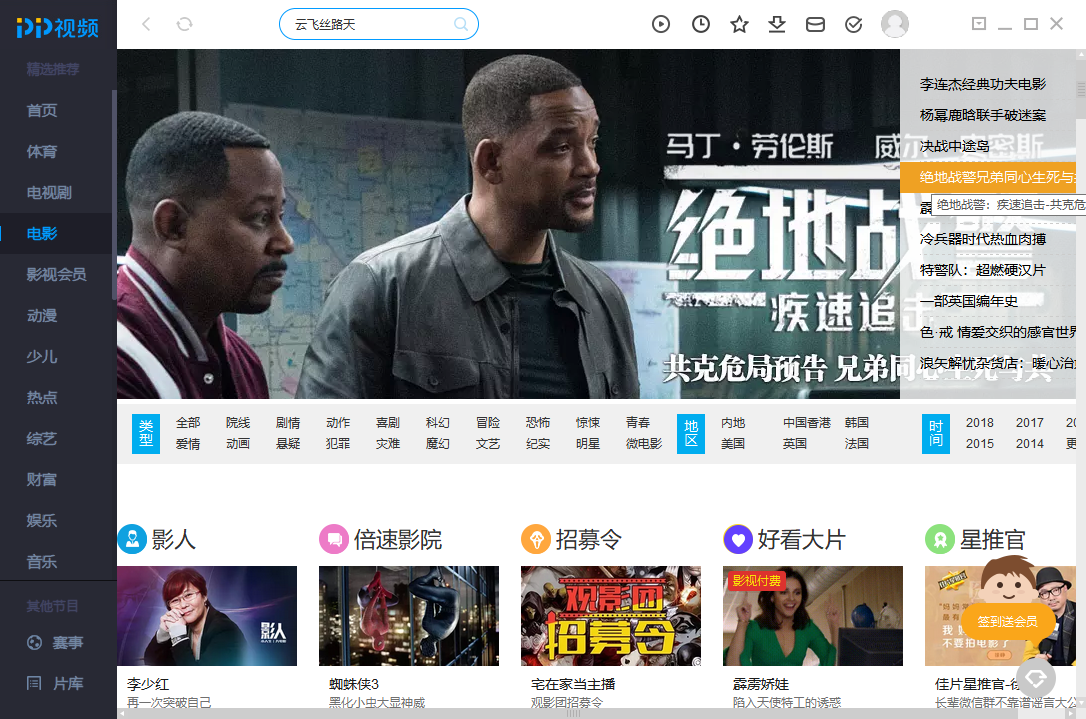Viewport: 1086px width, 719px height.
Task: Filter by genre 院线
Action: [x=238, y=423]
